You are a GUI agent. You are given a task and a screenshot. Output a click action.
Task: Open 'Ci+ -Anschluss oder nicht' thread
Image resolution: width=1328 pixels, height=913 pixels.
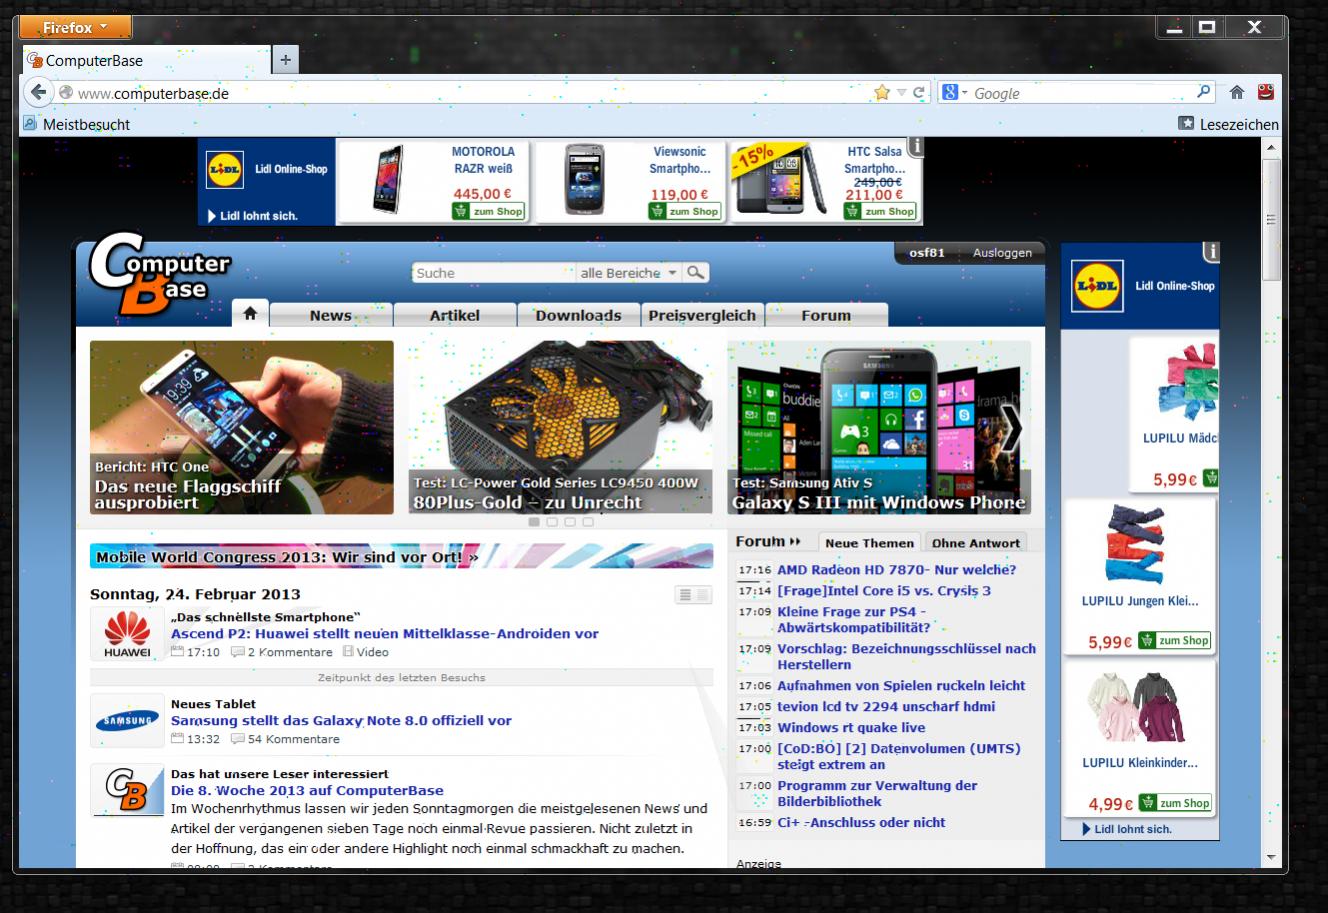click(x=861, y=823)
